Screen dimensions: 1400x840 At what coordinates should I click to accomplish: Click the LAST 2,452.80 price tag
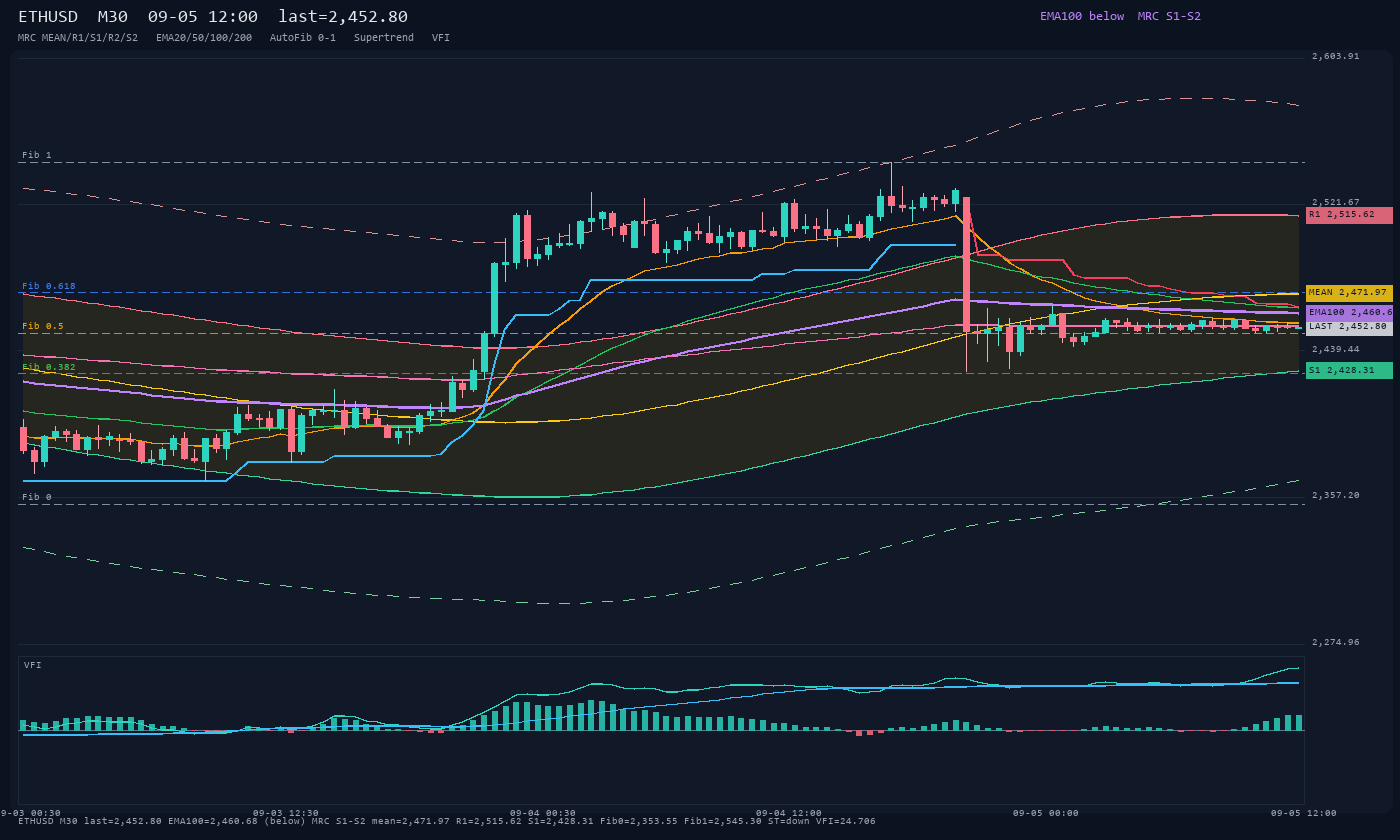pos(1349,327)
